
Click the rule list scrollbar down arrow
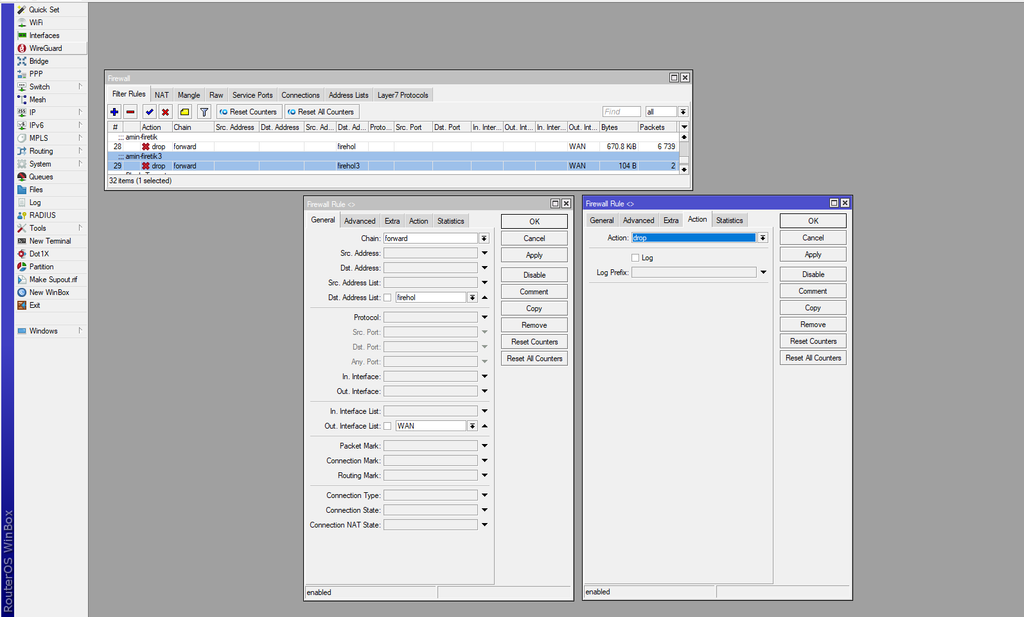click(x=684, y=169)
